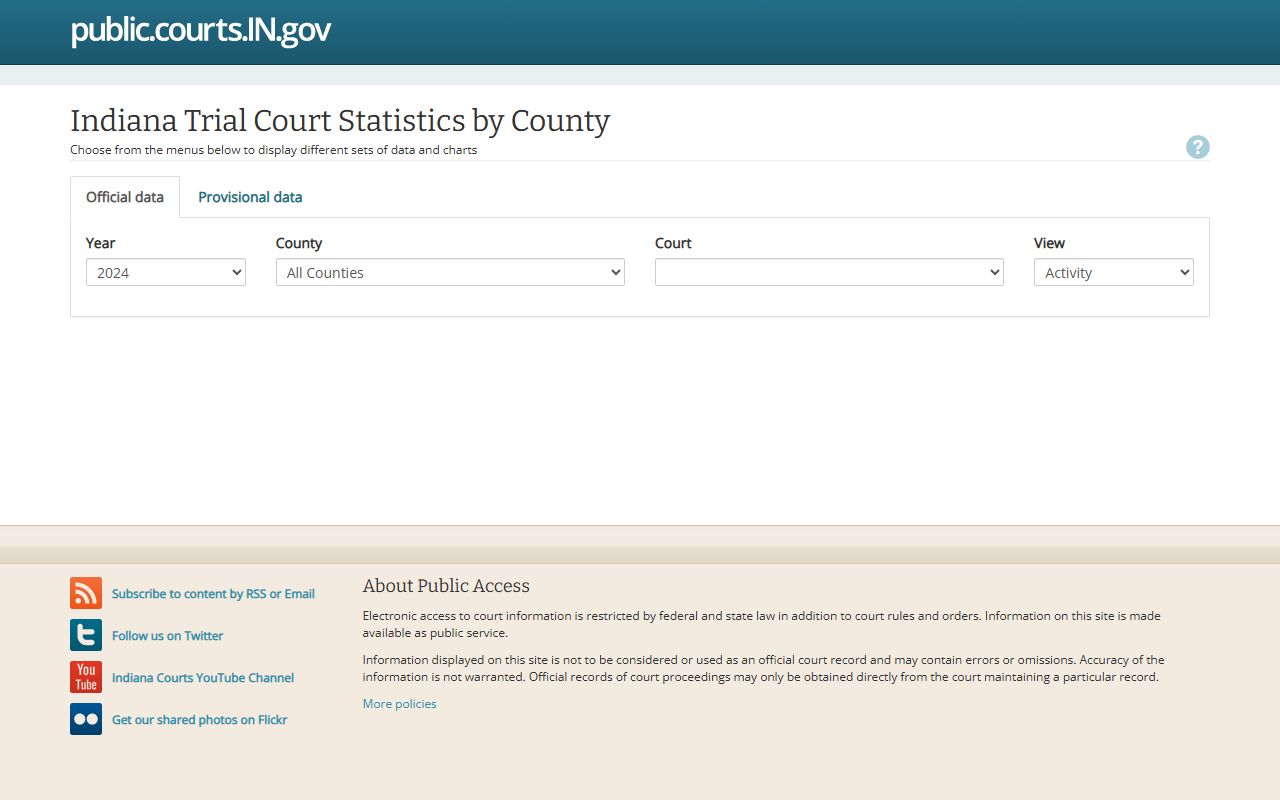Click the Court field label
Screen dimensions: 1280x800
(673, 243)
